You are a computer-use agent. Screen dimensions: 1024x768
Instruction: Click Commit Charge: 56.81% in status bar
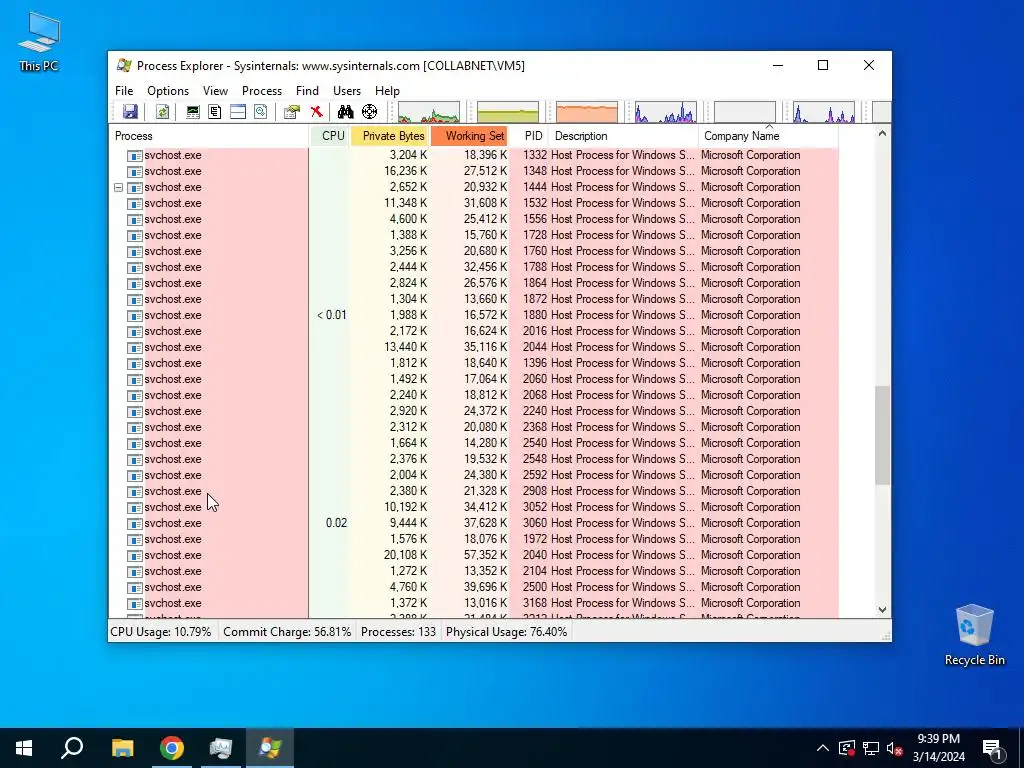[x=287, y=632]
